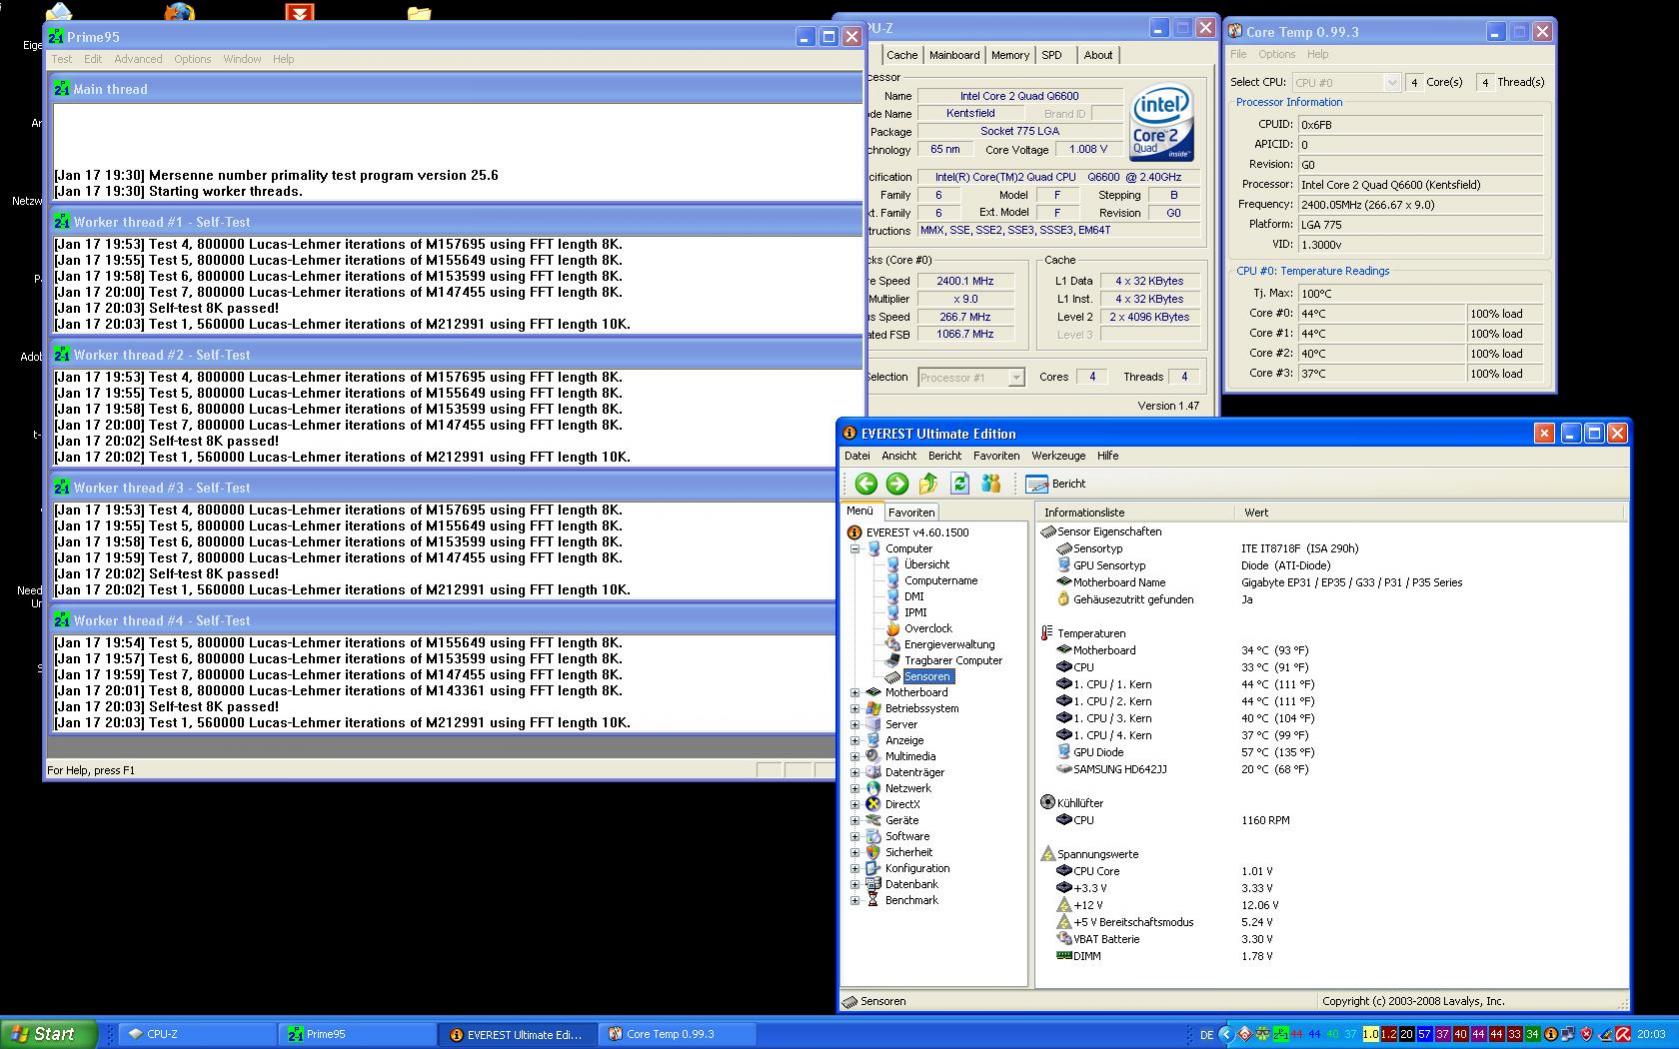Go forward with EVEREST green right arrow
This screenshot has height=1049, width=1679.
(897, 484)
